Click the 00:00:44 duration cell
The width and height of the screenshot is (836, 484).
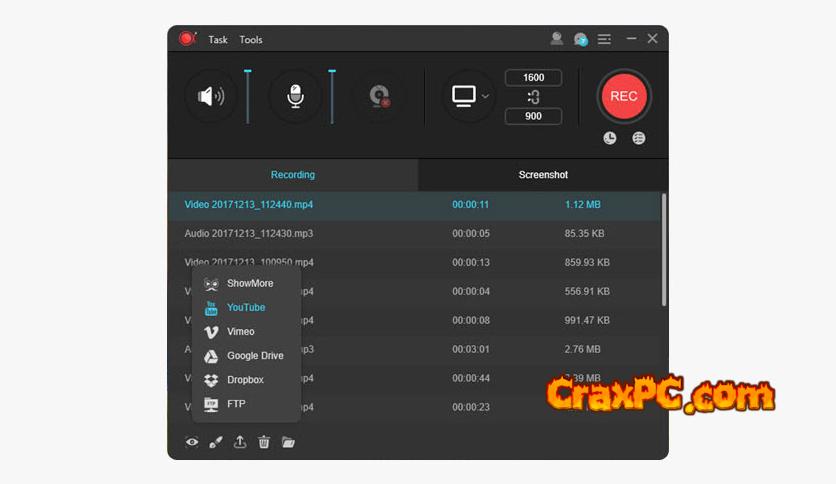pos(470,378)
